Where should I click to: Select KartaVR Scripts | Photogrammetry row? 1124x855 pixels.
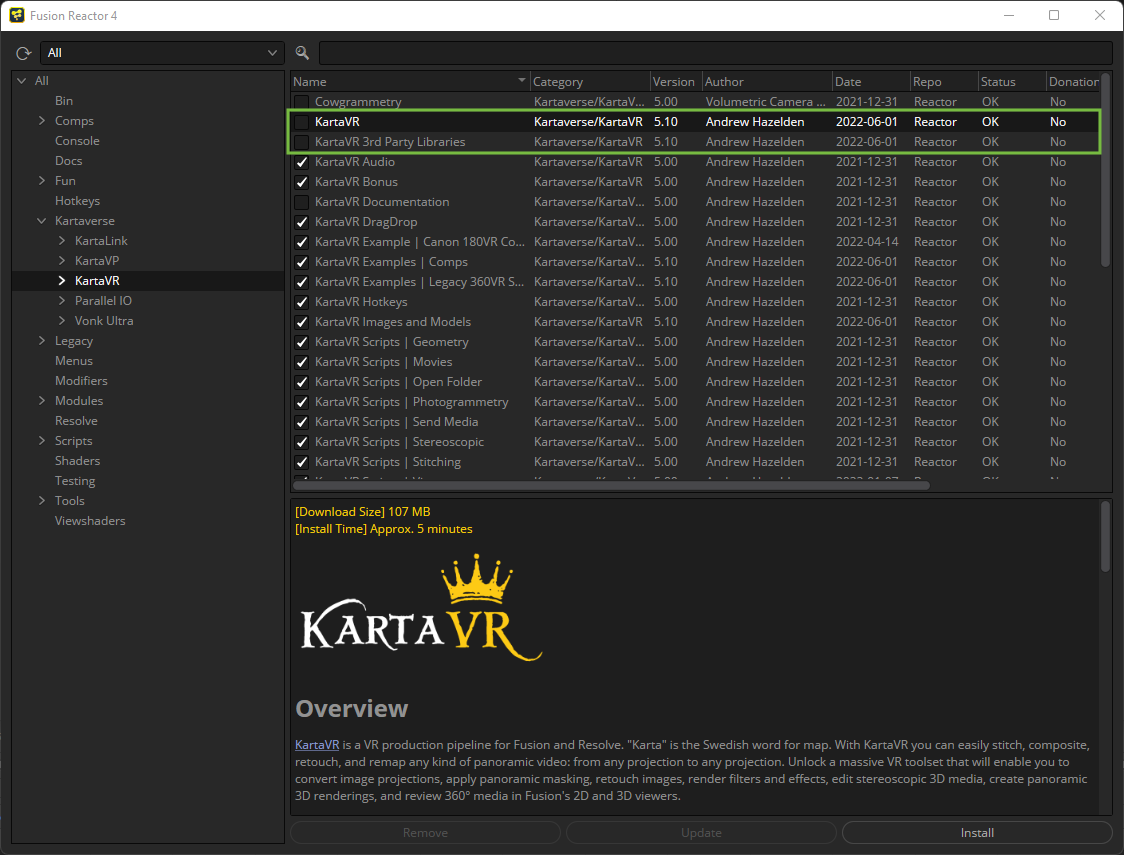(694, 402)
